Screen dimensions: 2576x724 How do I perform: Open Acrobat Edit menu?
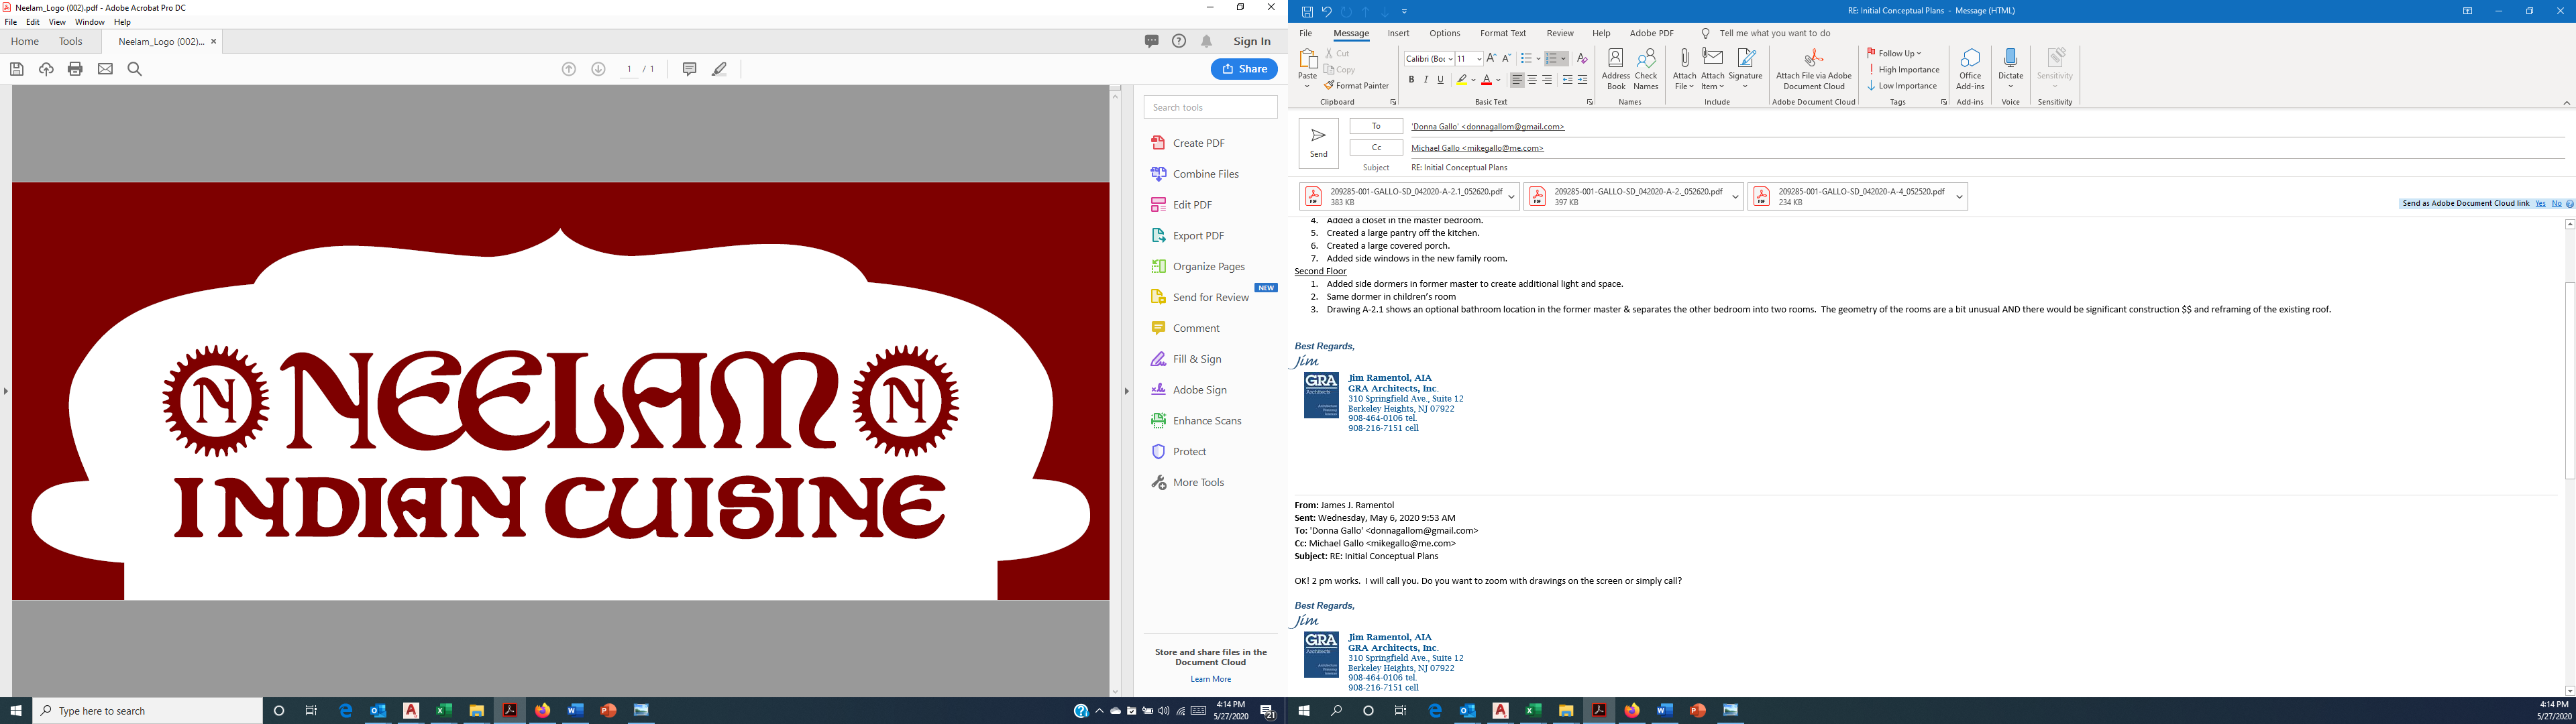click(x=33, y=22)
